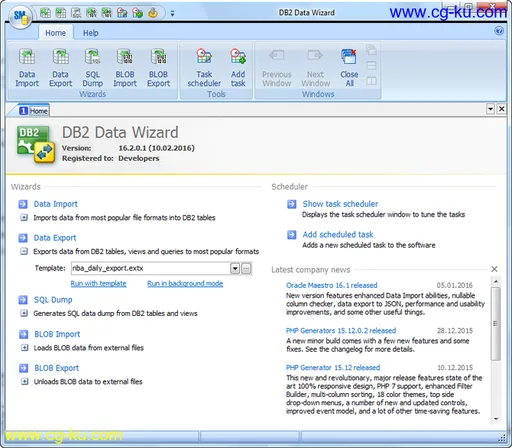512x448 pixels.
Task: Switch to the Home ribbon tab
Action: 55,33
